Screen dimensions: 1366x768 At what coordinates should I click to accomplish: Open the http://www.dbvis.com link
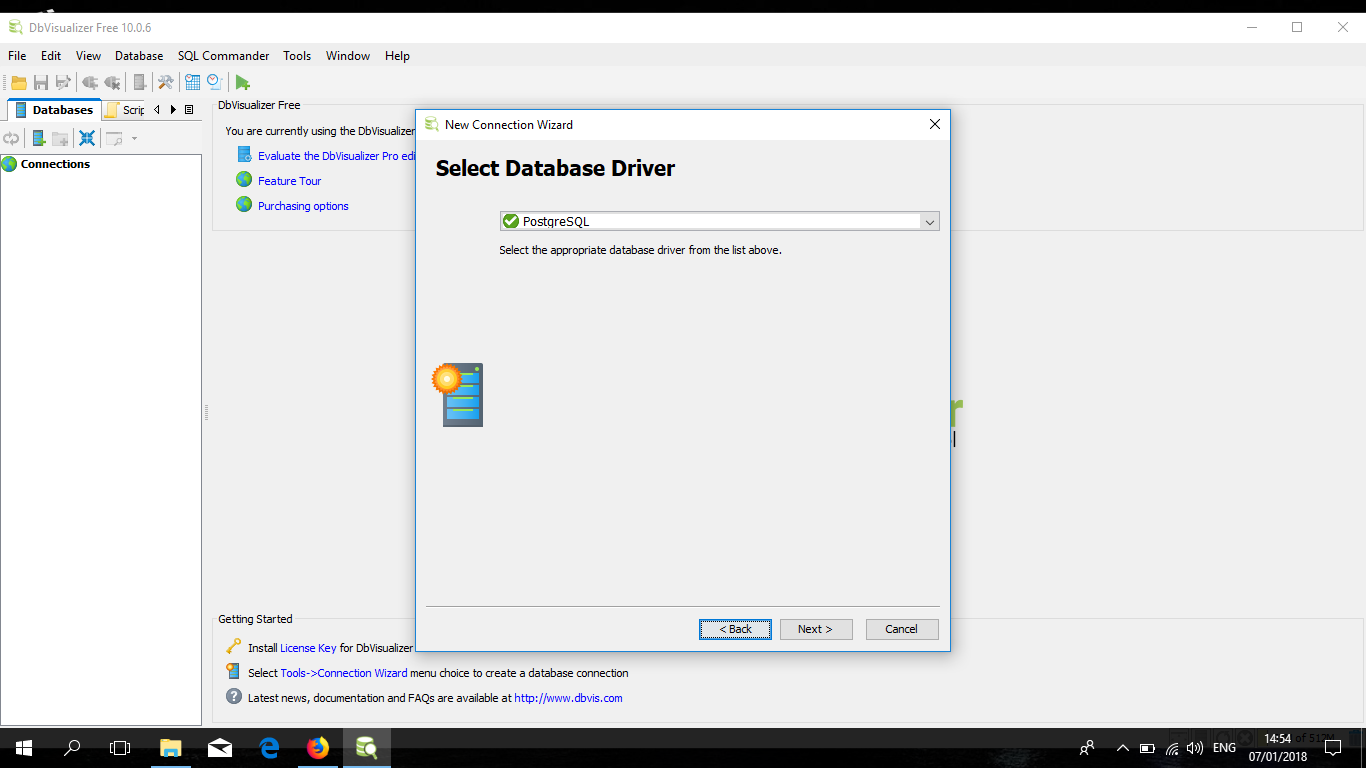click(568, 698)
